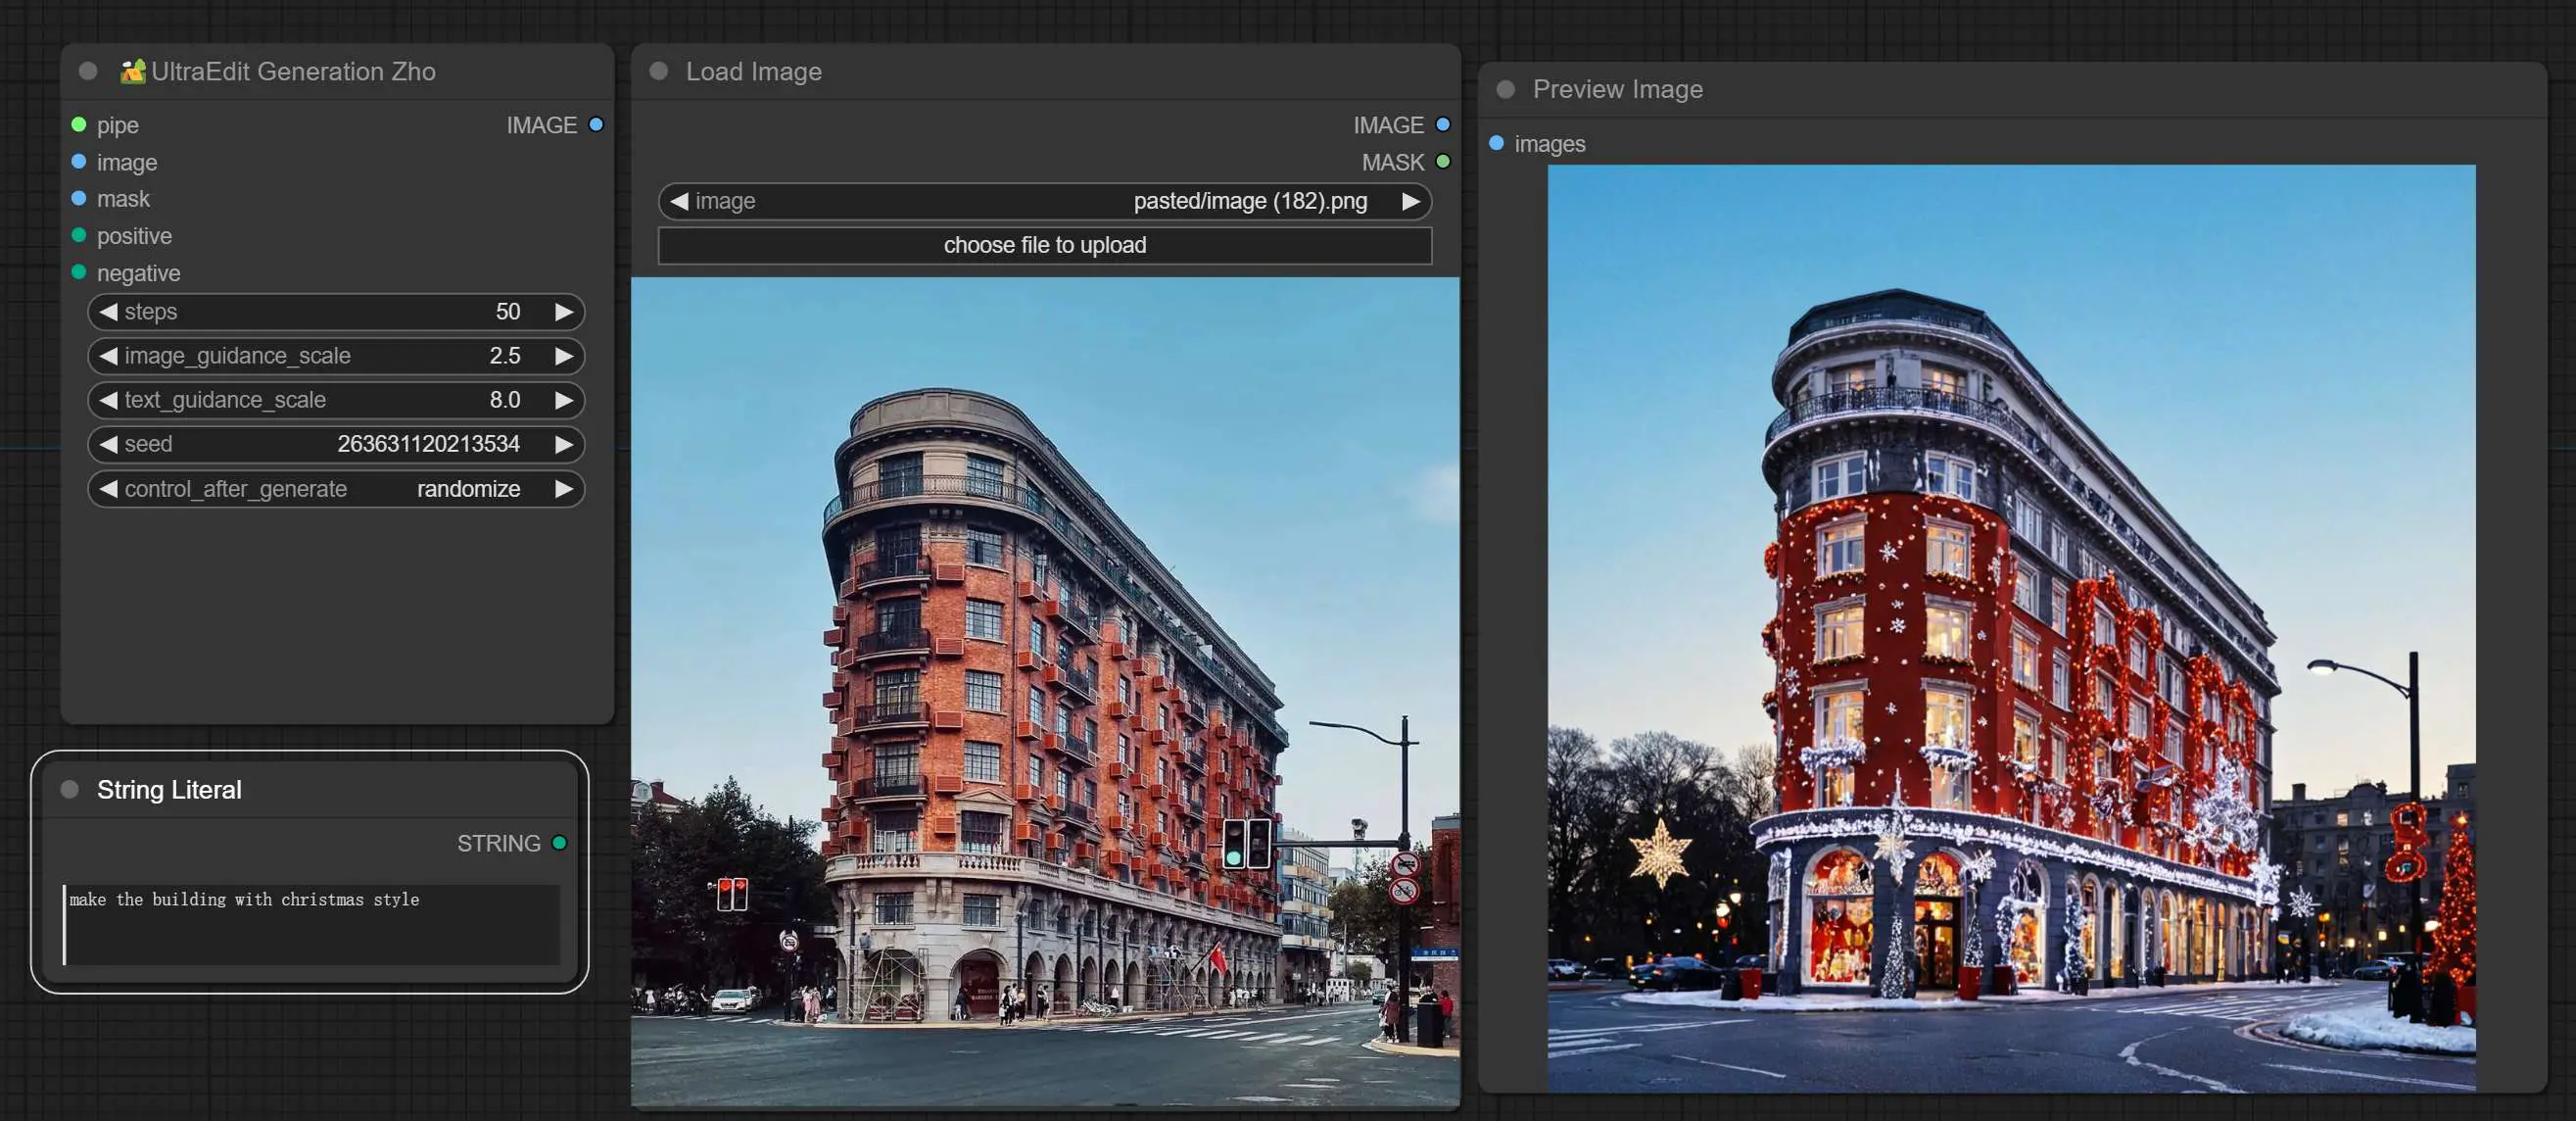Click the image_guidance_scale value 2.5

point(505,356)
